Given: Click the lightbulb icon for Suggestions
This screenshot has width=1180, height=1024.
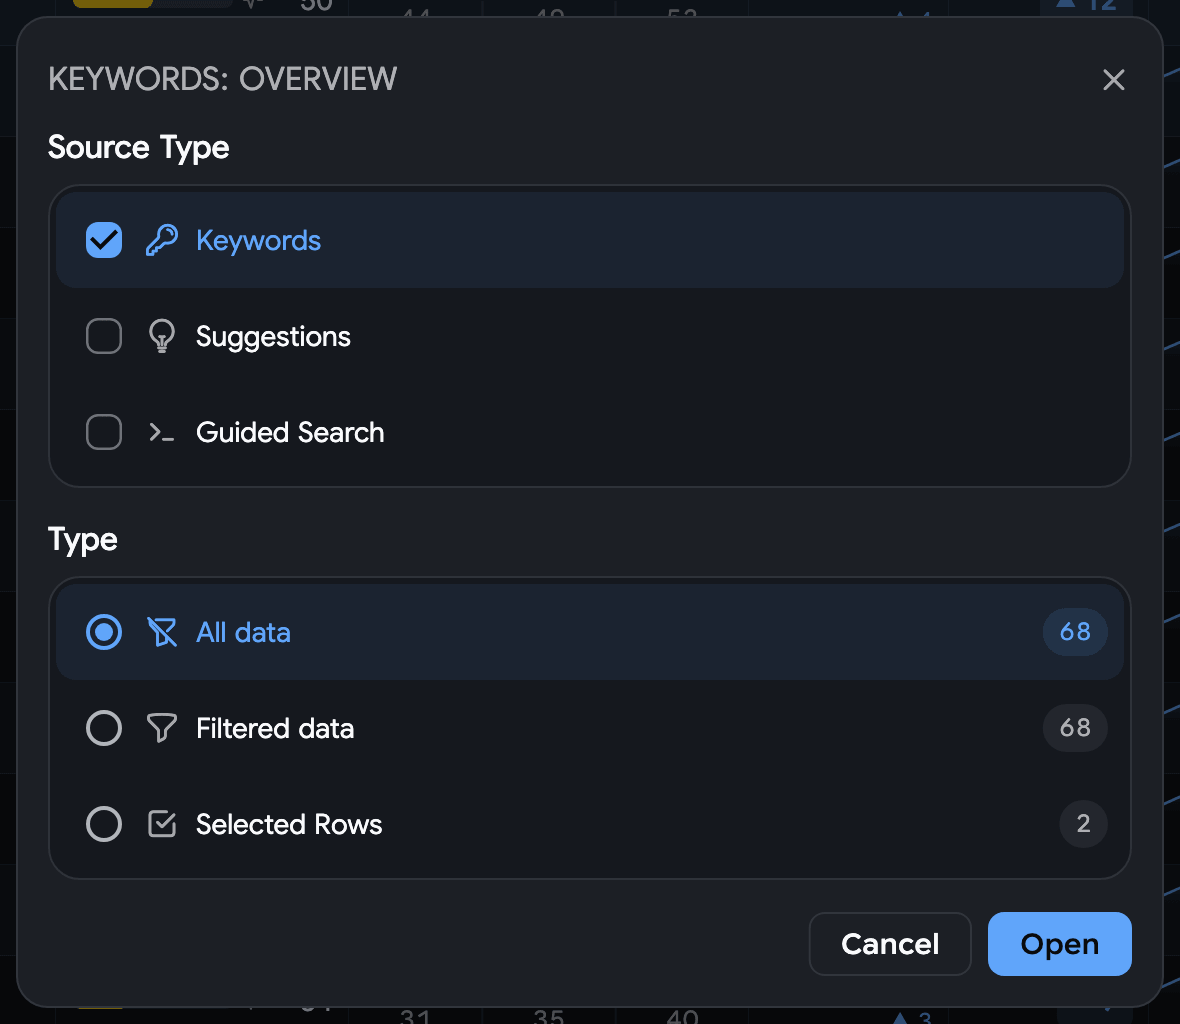Looking at the screenshot, I should [162, 336].
